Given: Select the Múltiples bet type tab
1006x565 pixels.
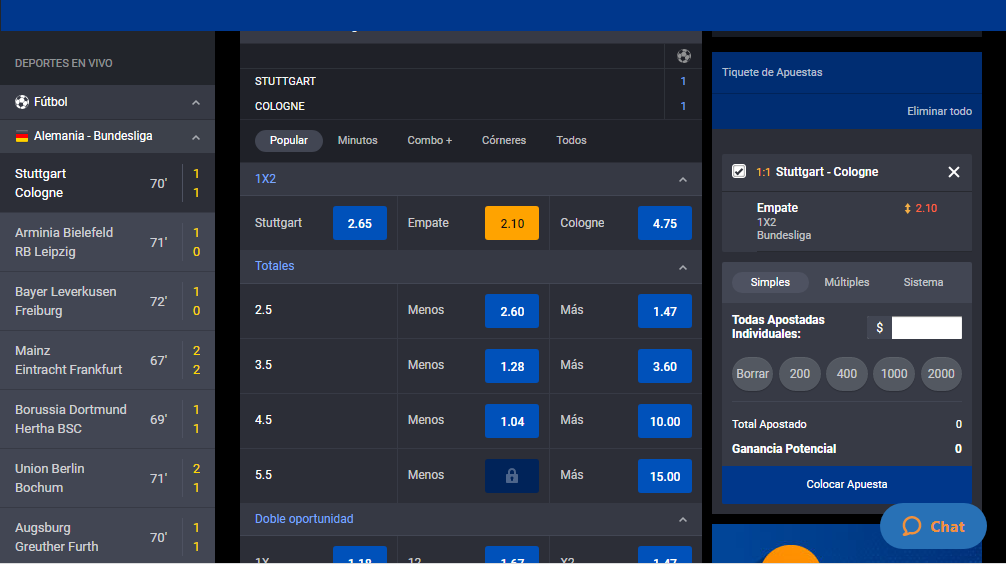Looking at the screenshot, I should pyautogui.click(x=846, y=282).
